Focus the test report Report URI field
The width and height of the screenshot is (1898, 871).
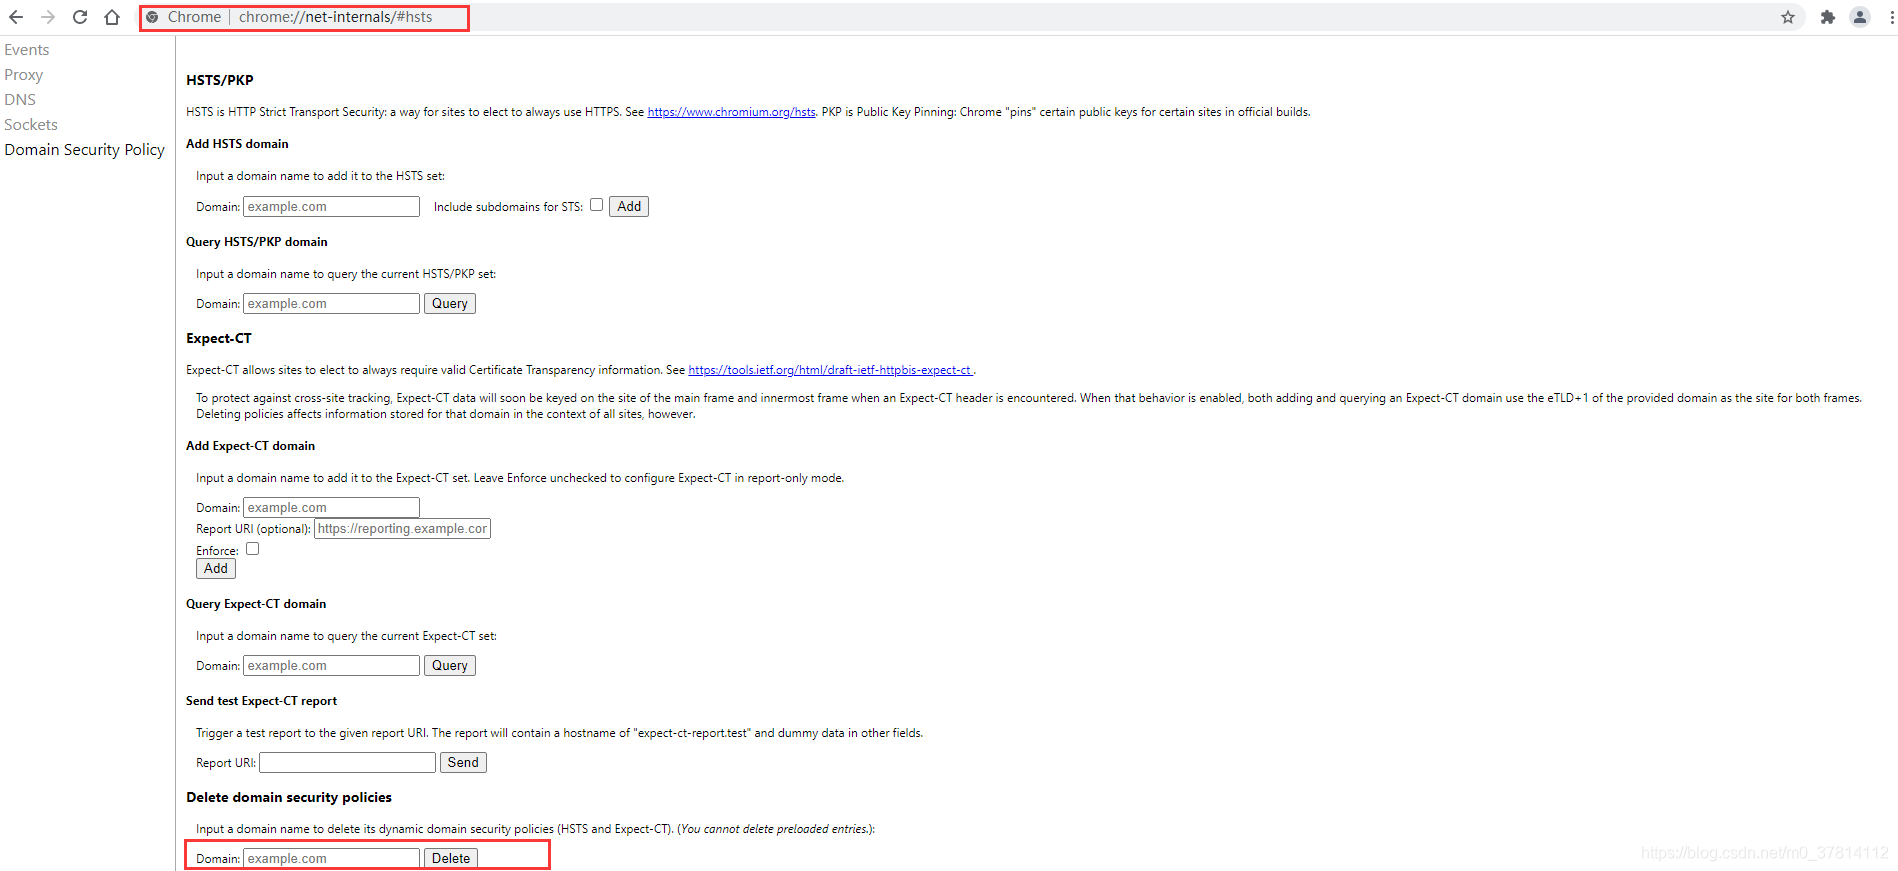pos(347,763)
